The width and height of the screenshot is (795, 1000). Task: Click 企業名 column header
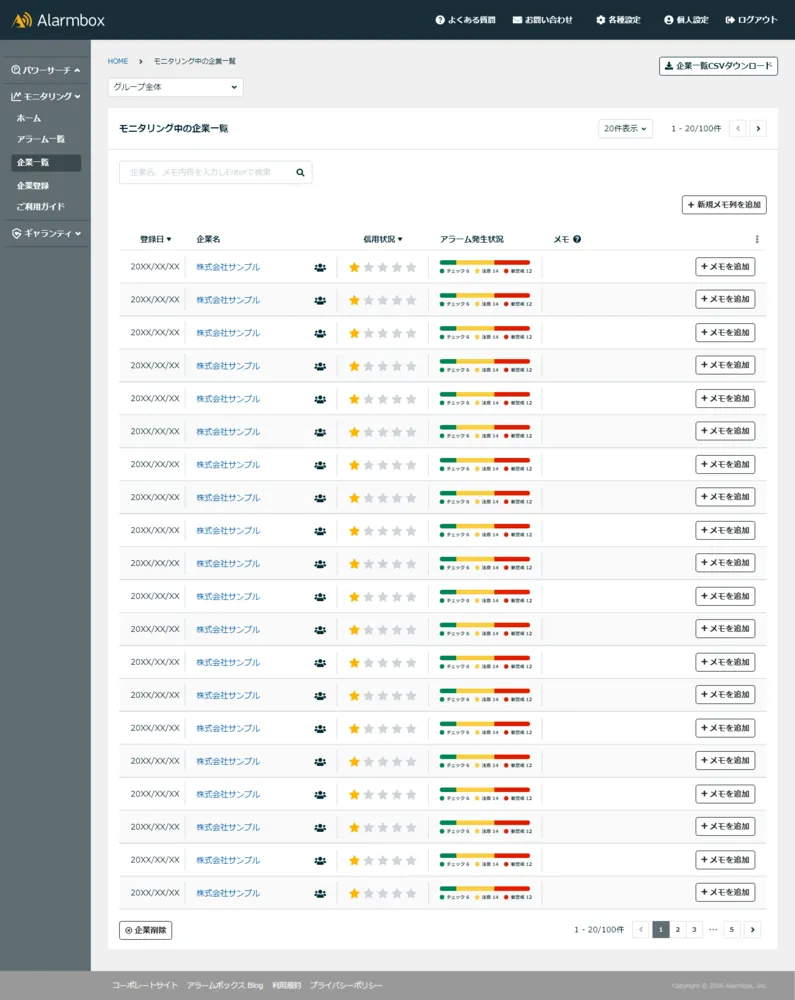pos(208,239)
